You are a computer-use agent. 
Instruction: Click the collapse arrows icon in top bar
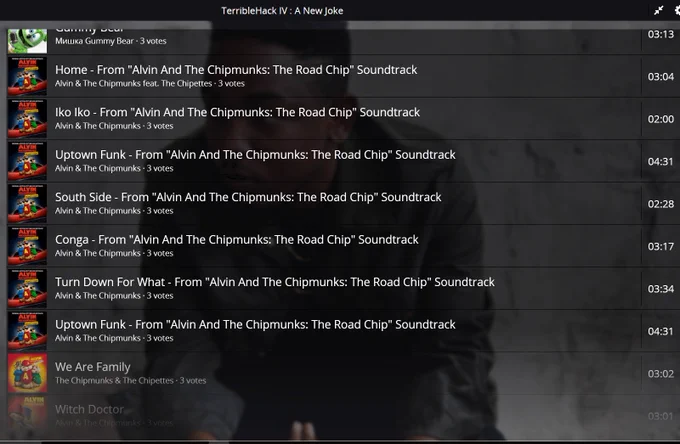[x=658, y=10]
